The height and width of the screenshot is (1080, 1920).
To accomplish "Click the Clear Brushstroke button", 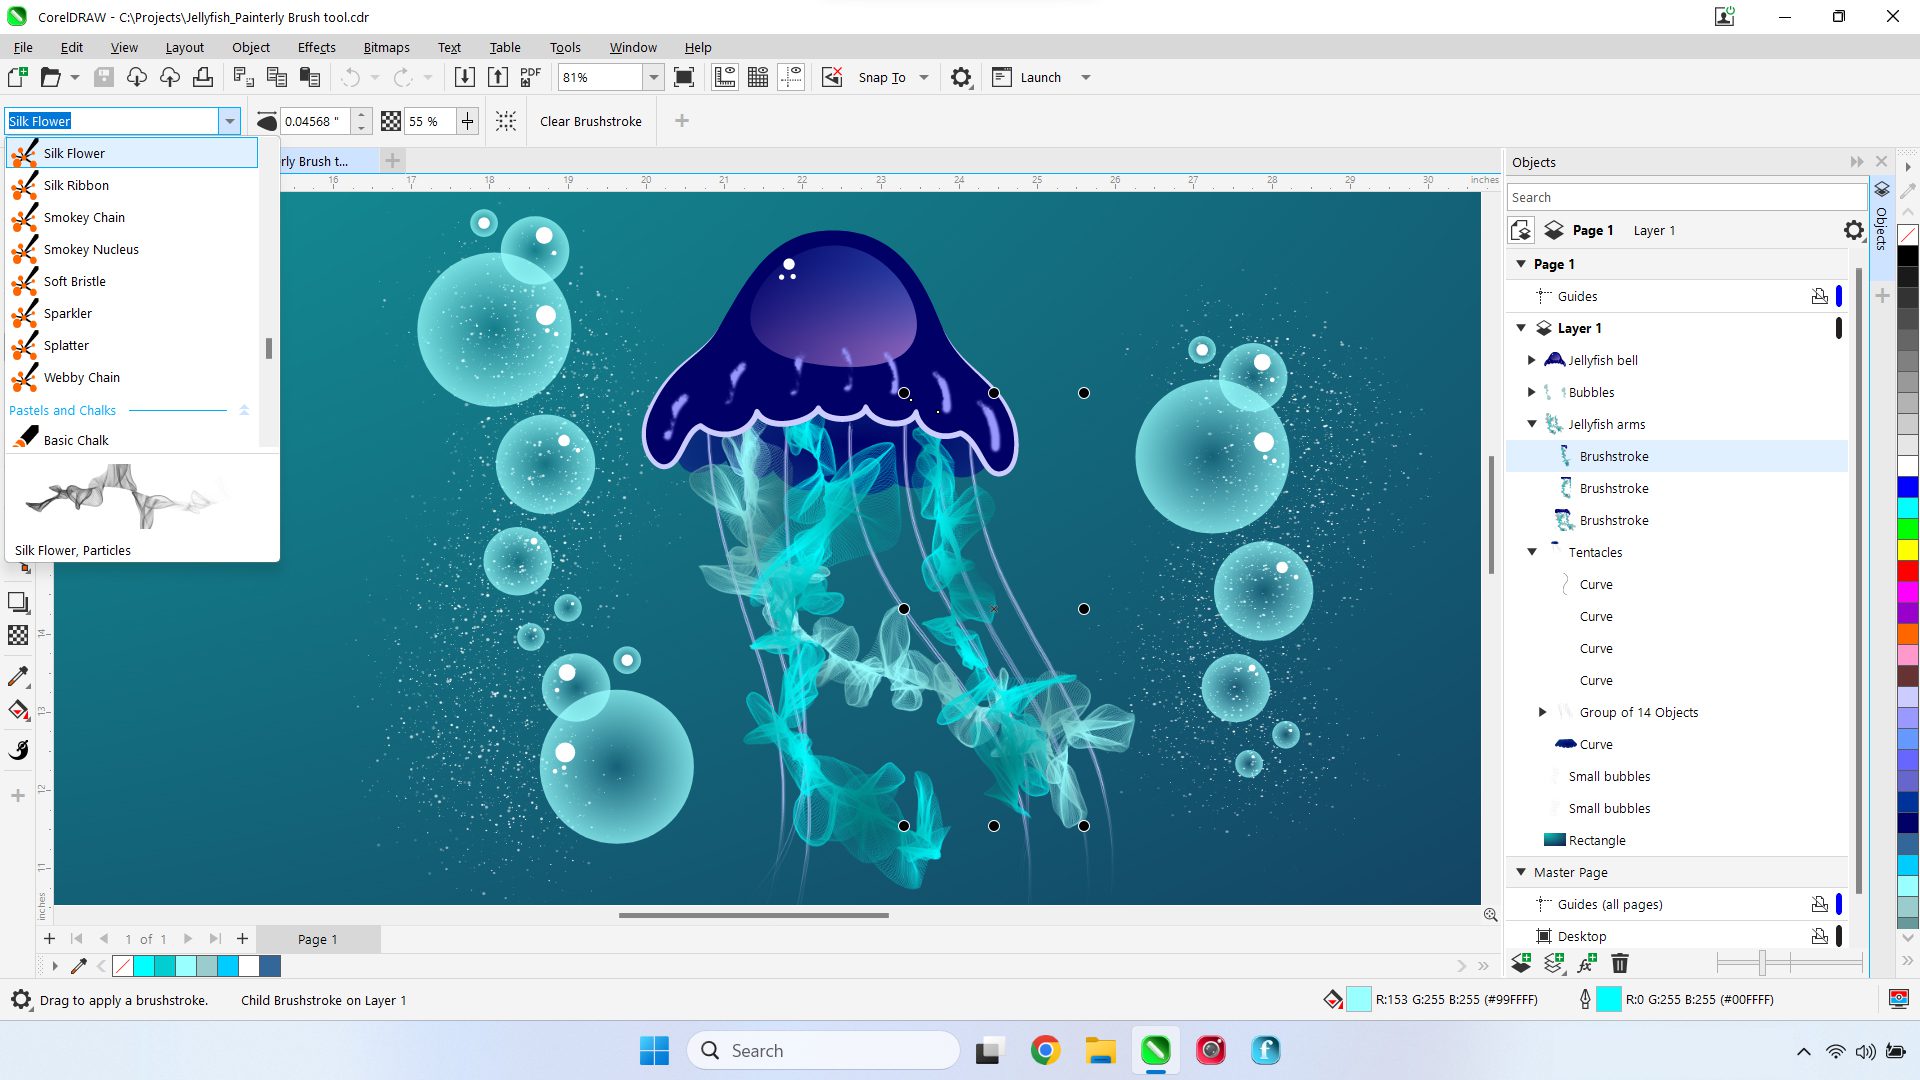I will (589, 120).
